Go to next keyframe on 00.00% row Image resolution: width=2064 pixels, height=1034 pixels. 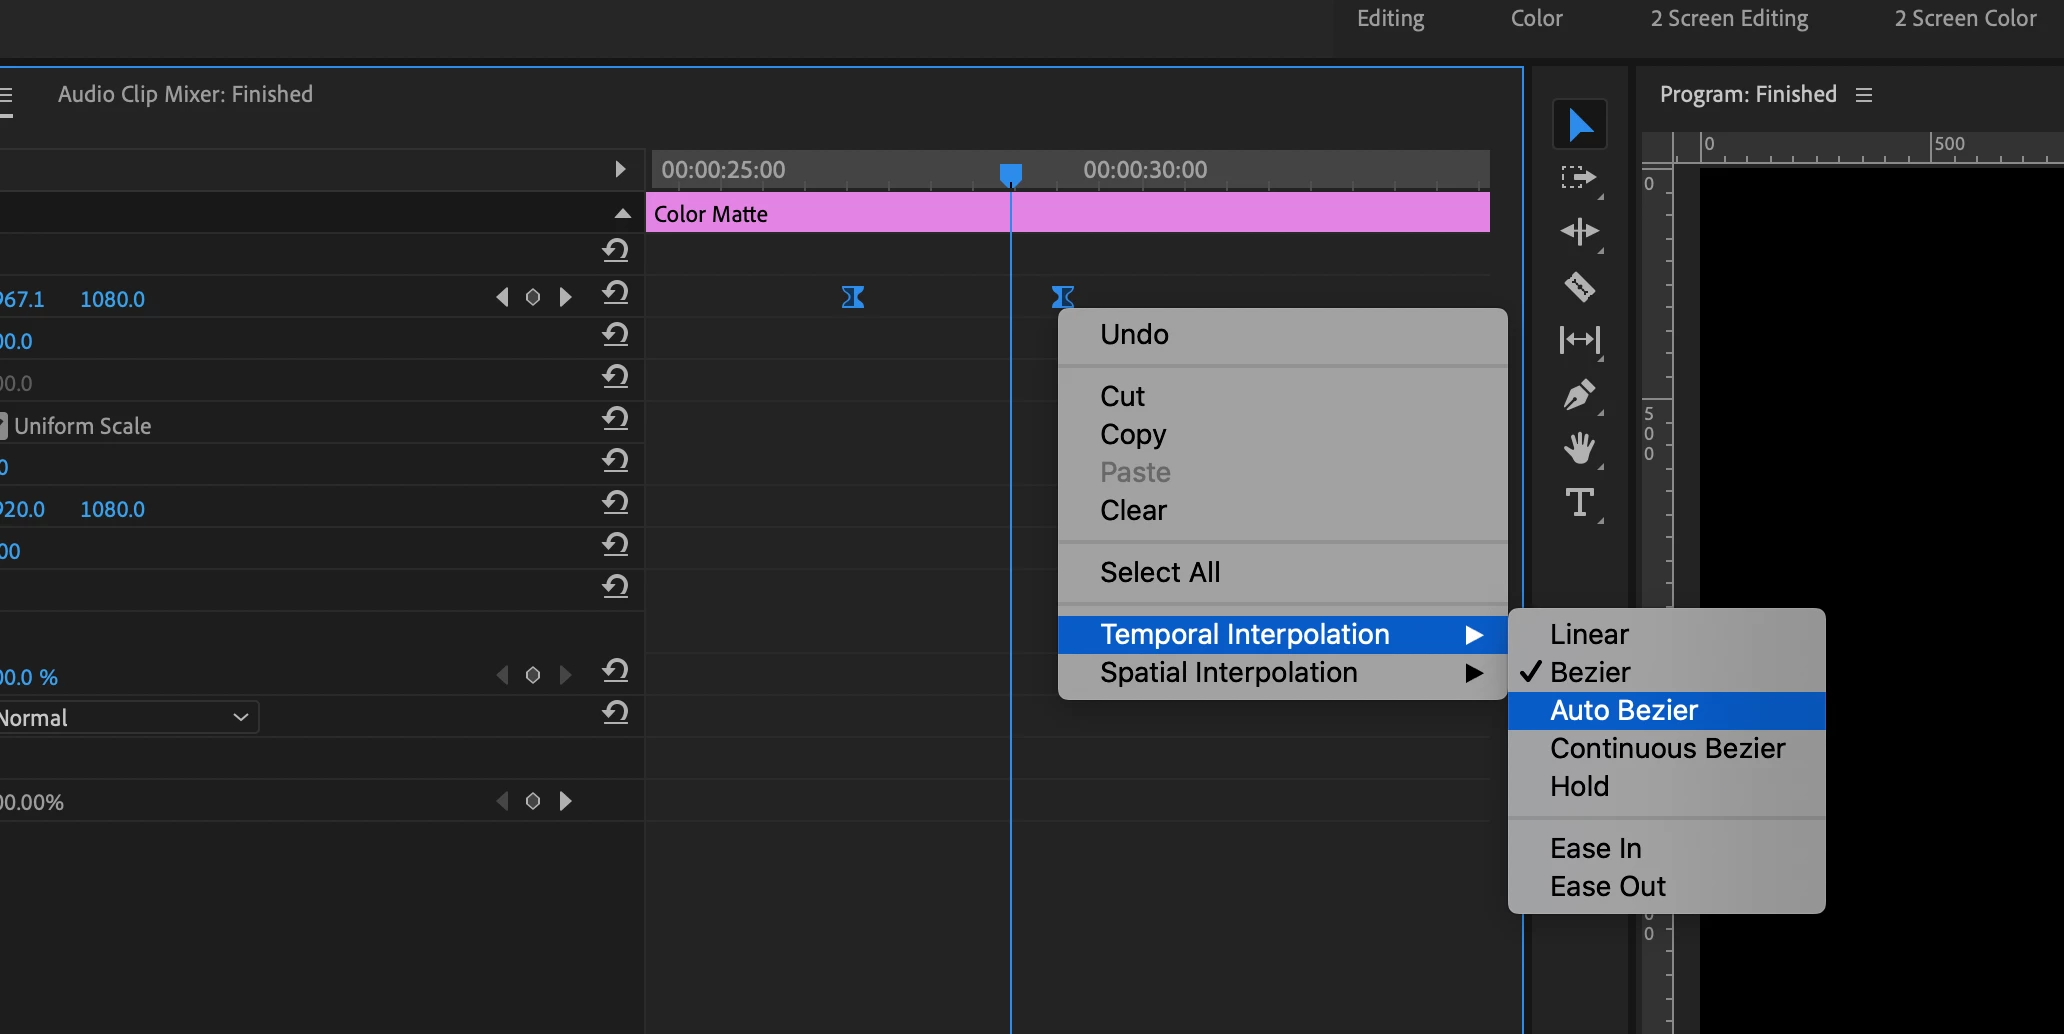pos(566,801)
